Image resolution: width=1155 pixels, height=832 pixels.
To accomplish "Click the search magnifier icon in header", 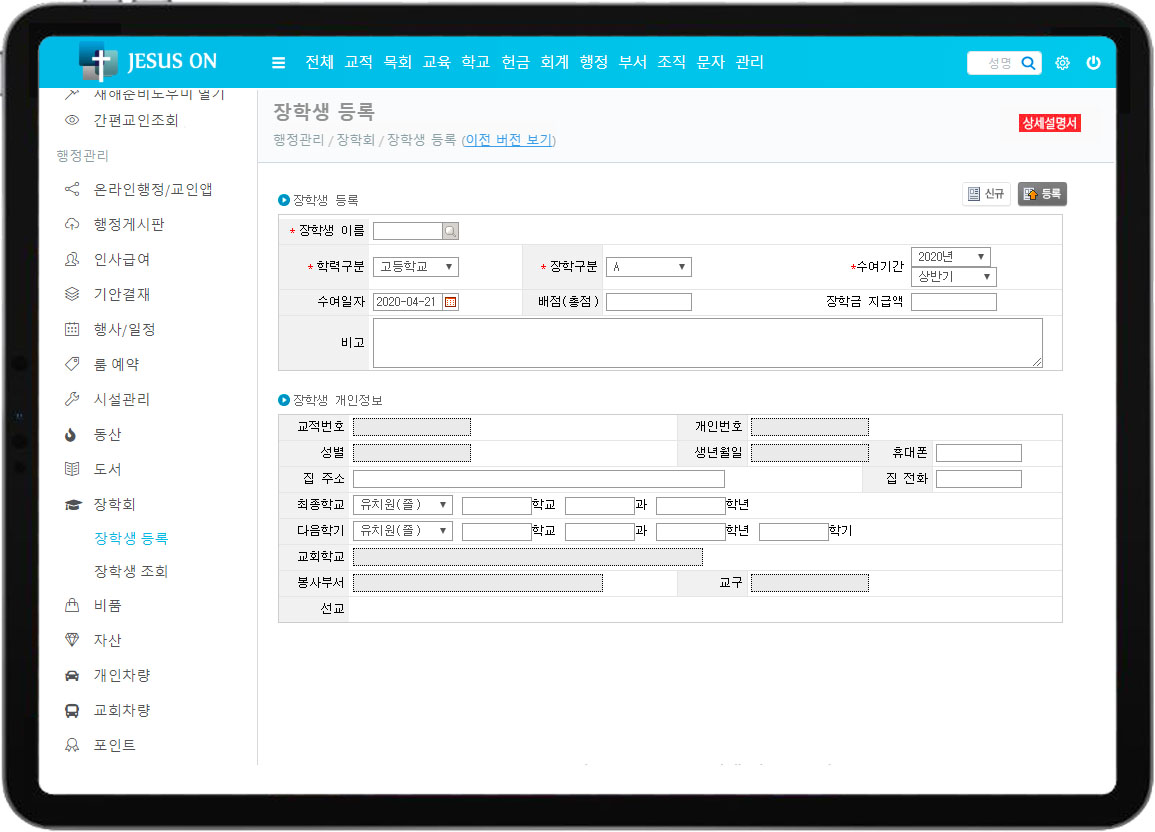I will [x=1028, y=63].
